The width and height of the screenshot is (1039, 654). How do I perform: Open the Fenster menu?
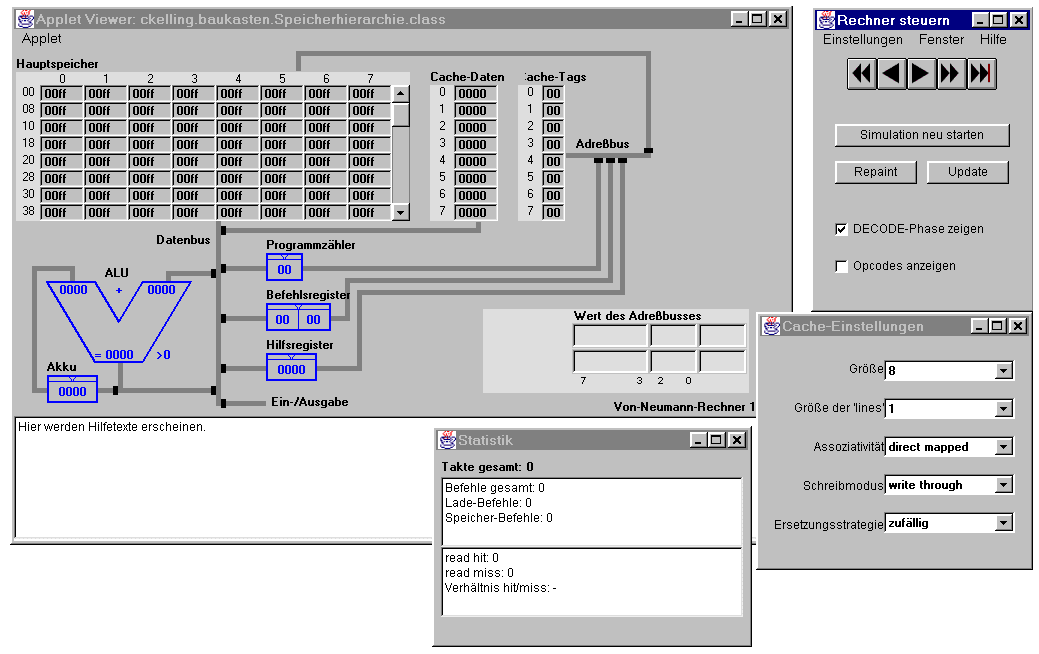tap(941, 40)
